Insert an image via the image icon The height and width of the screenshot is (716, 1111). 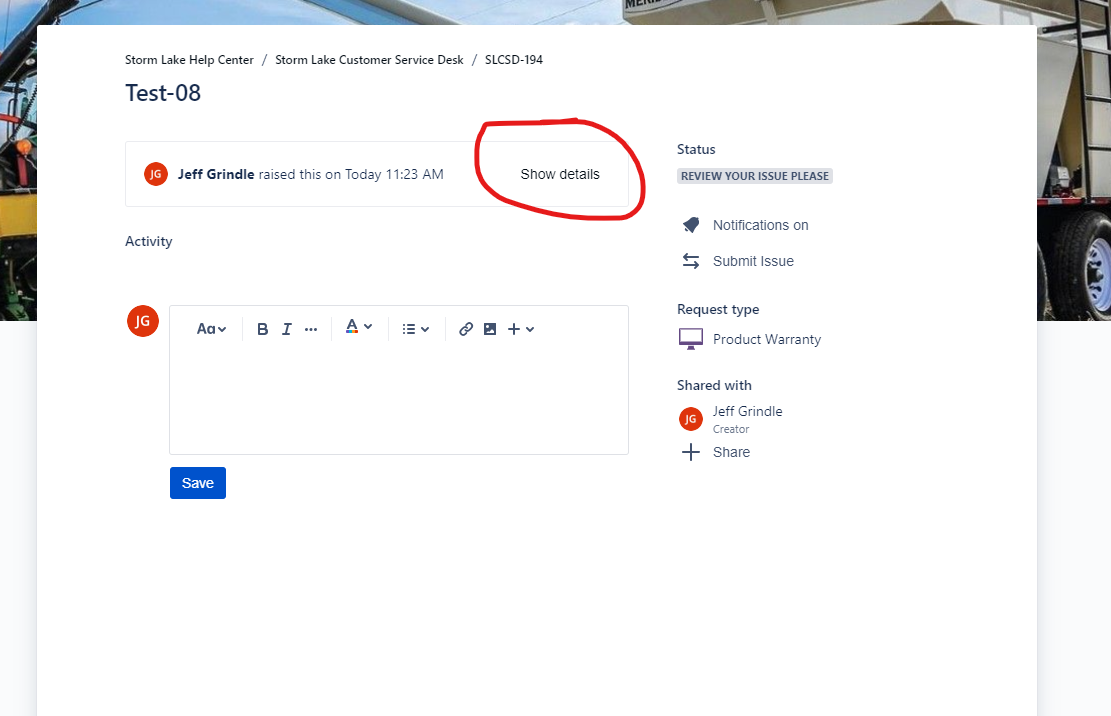[x=489, y=328]
